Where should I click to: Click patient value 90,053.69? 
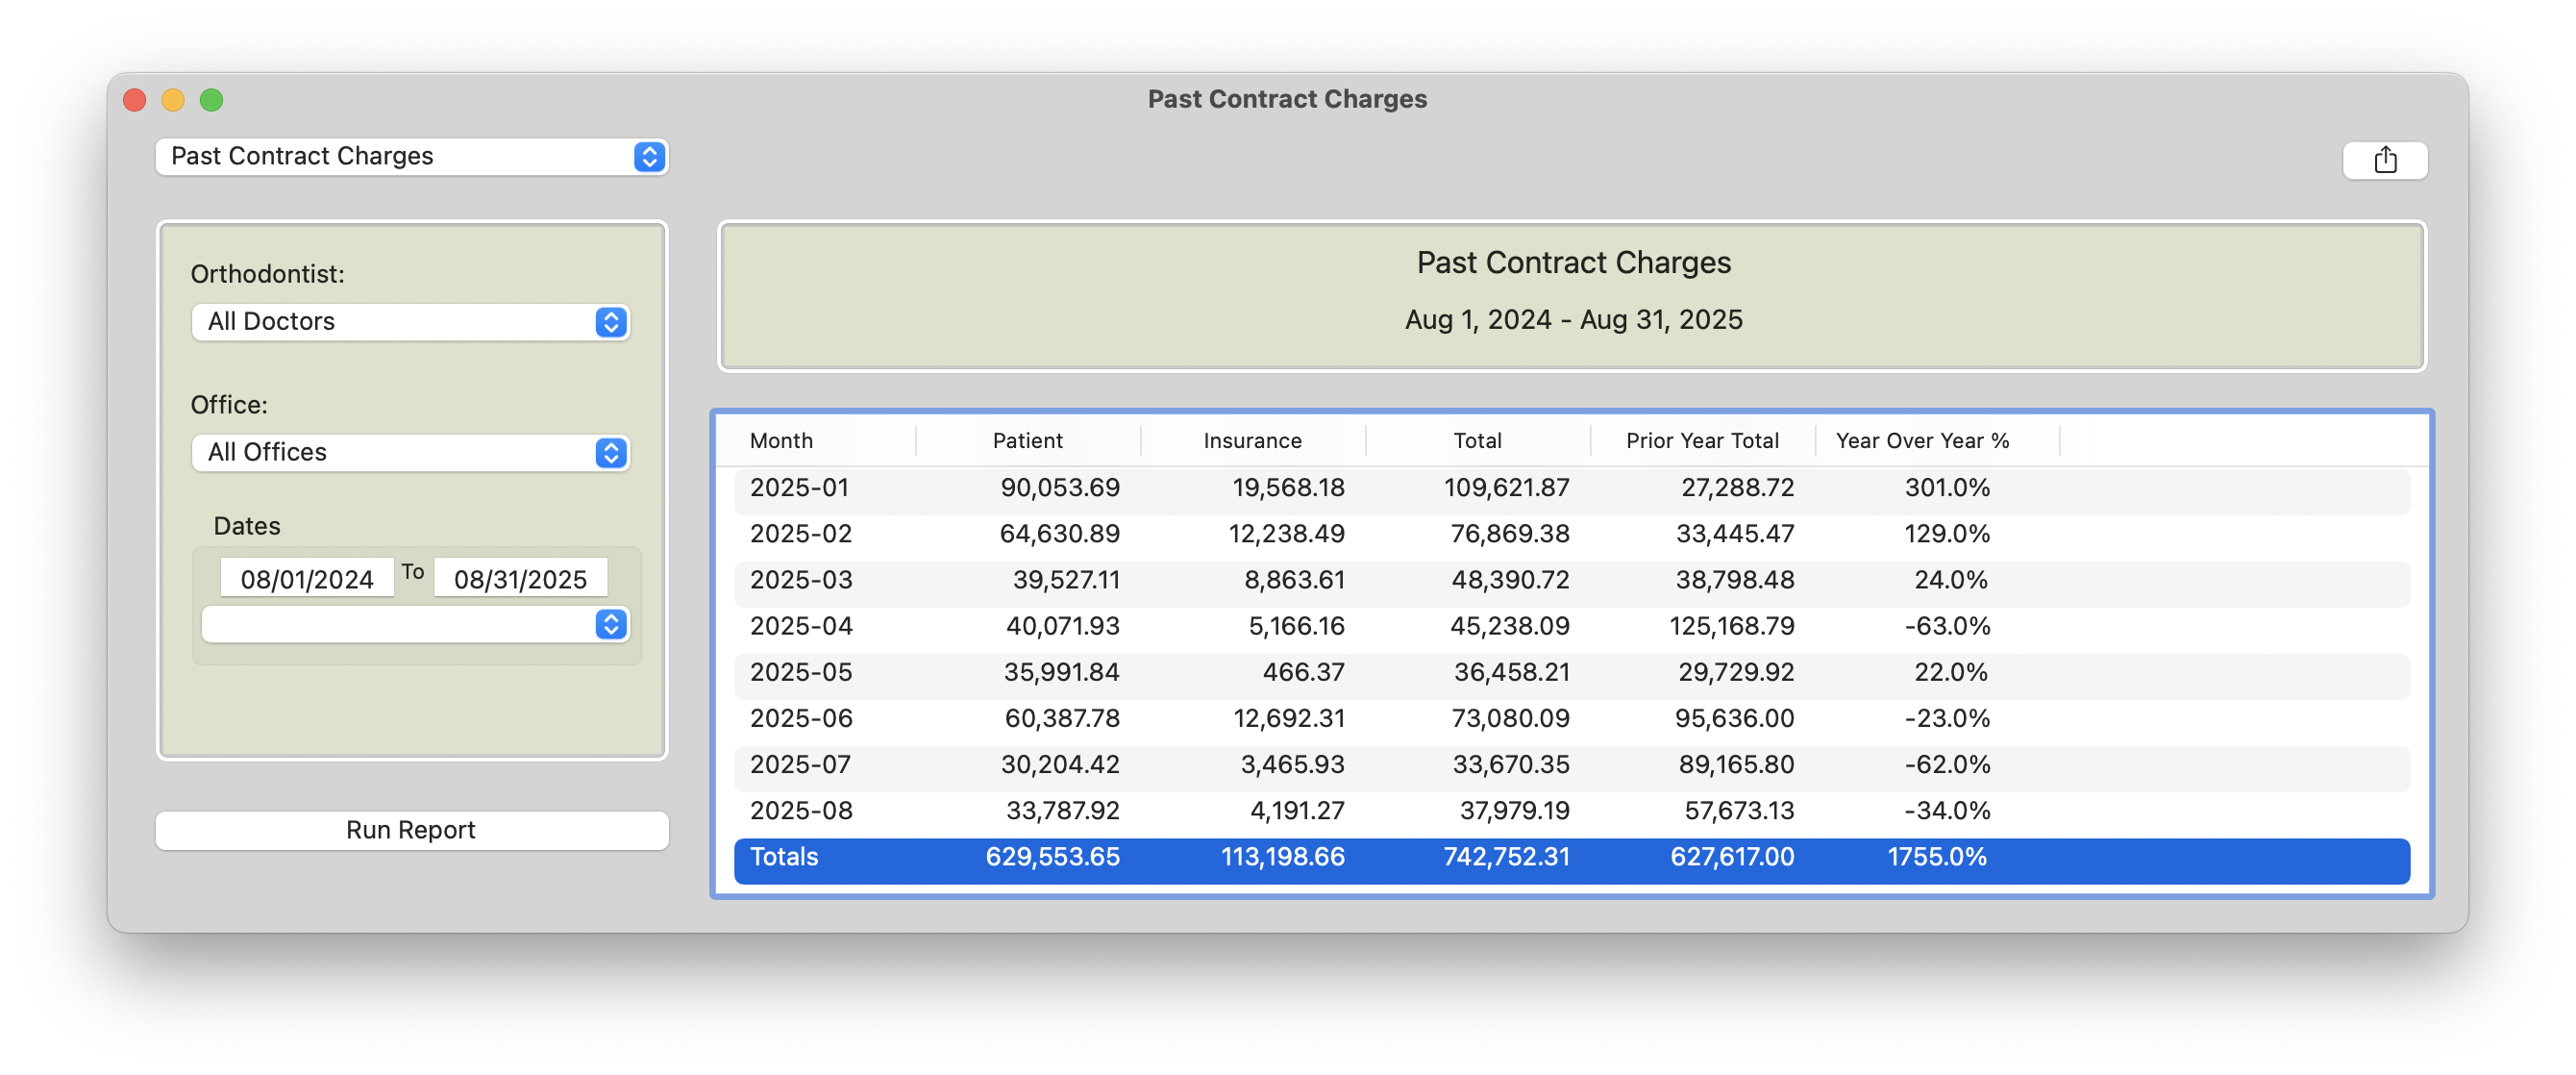click(1060, 488)
